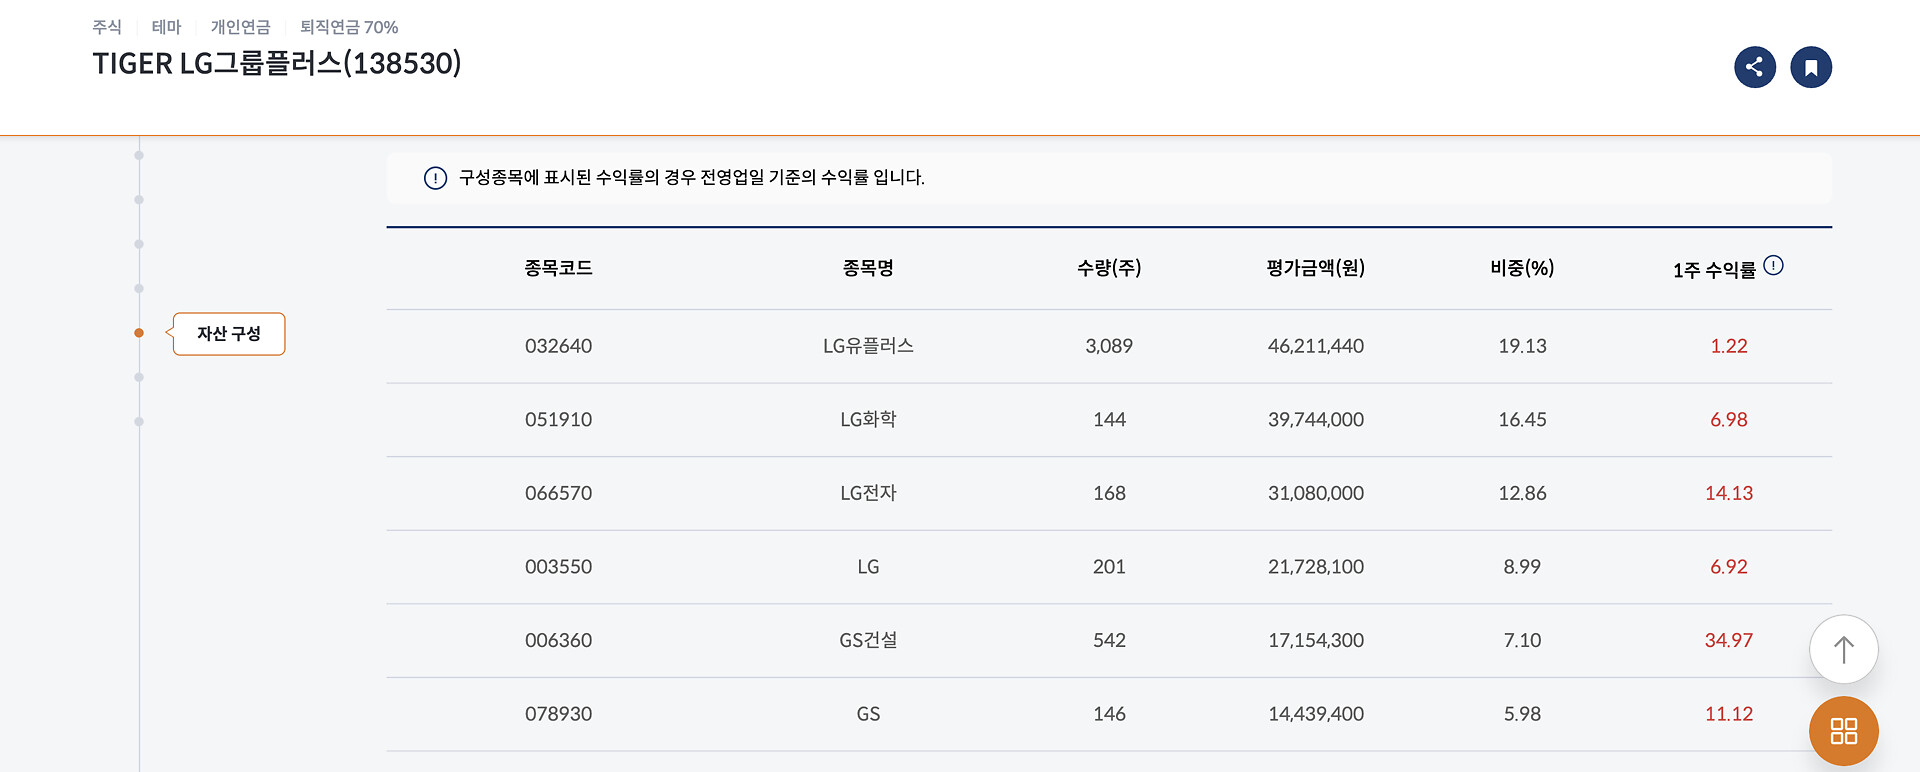Bookmark this ETF with the bookmark icon

coord(1811,67)
